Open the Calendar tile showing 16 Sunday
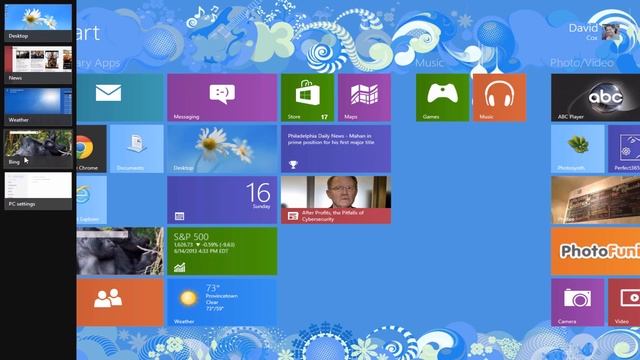Viewport: 640px width, 360px height. click(222, 200)
